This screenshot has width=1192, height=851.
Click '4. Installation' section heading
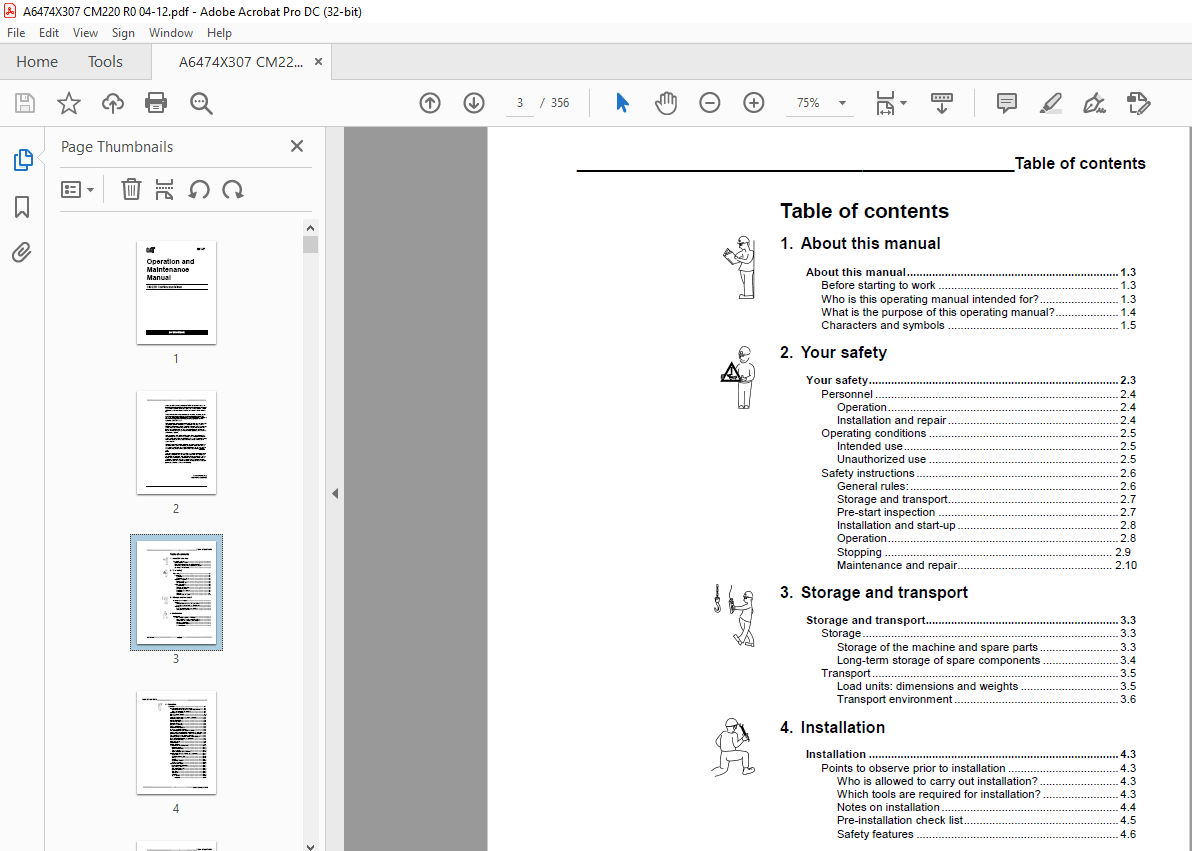click(832, 728)
